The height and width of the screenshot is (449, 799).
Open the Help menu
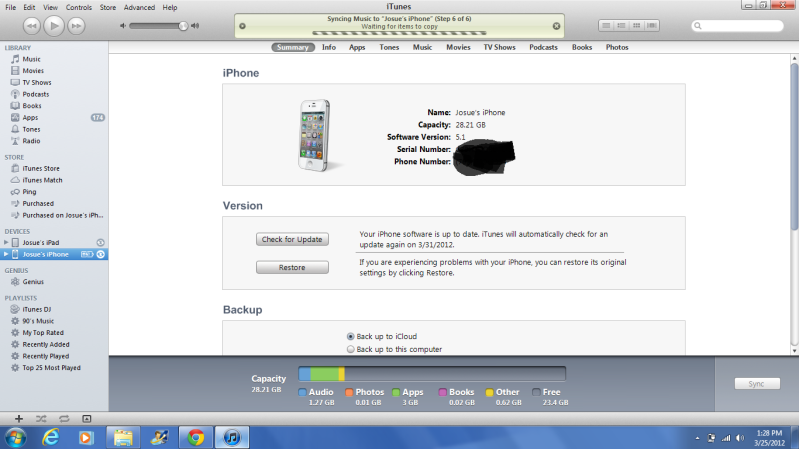click(170, 8)
